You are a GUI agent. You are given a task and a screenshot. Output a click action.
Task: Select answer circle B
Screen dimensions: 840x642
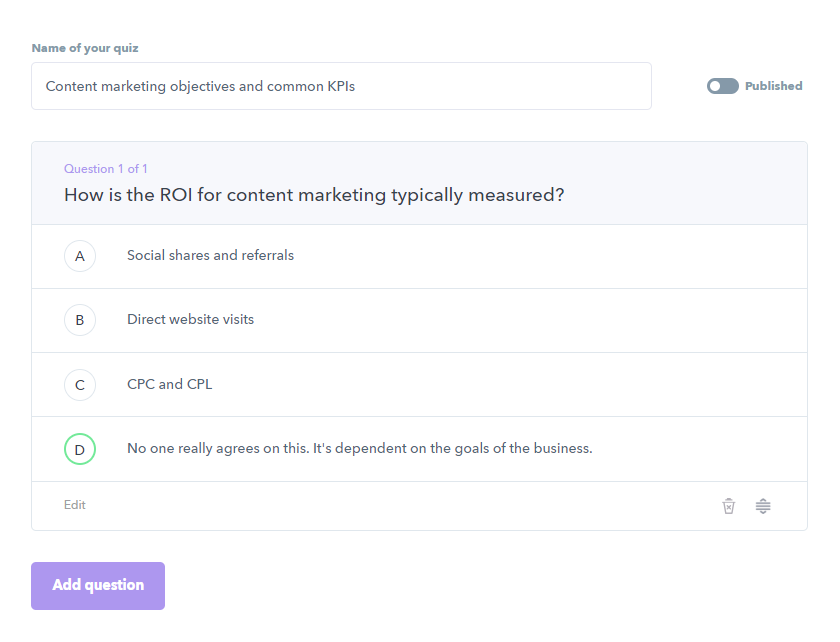[x=80, y=320]
